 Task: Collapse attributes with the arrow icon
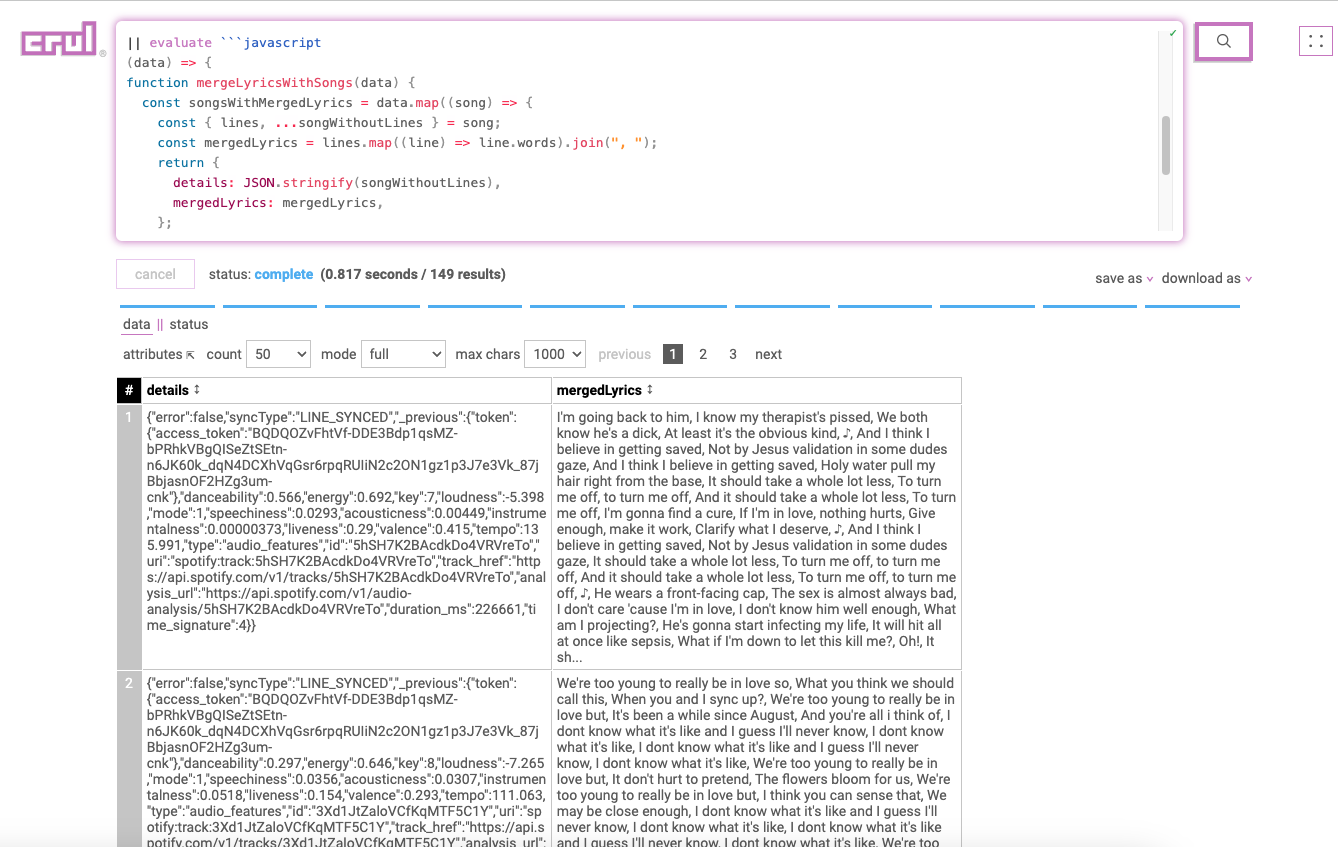click(x=190, y=355)
